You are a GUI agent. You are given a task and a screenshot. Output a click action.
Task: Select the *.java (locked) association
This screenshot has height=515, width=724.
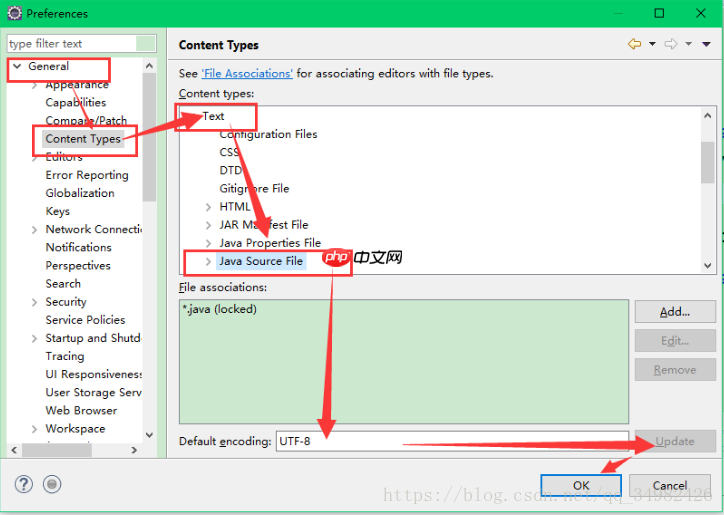click(220, 309)
